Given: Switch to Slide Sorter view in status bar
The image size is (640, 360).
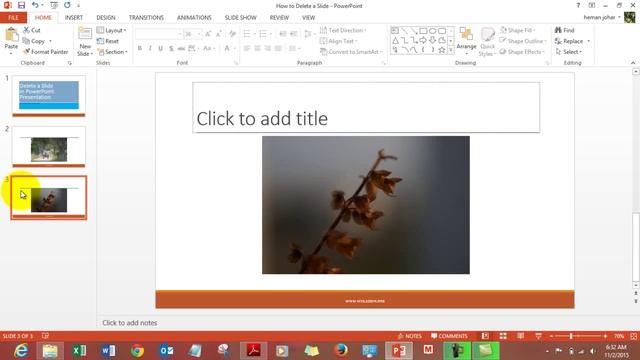Looking at the screenshot, I should (x=503, y=336).
